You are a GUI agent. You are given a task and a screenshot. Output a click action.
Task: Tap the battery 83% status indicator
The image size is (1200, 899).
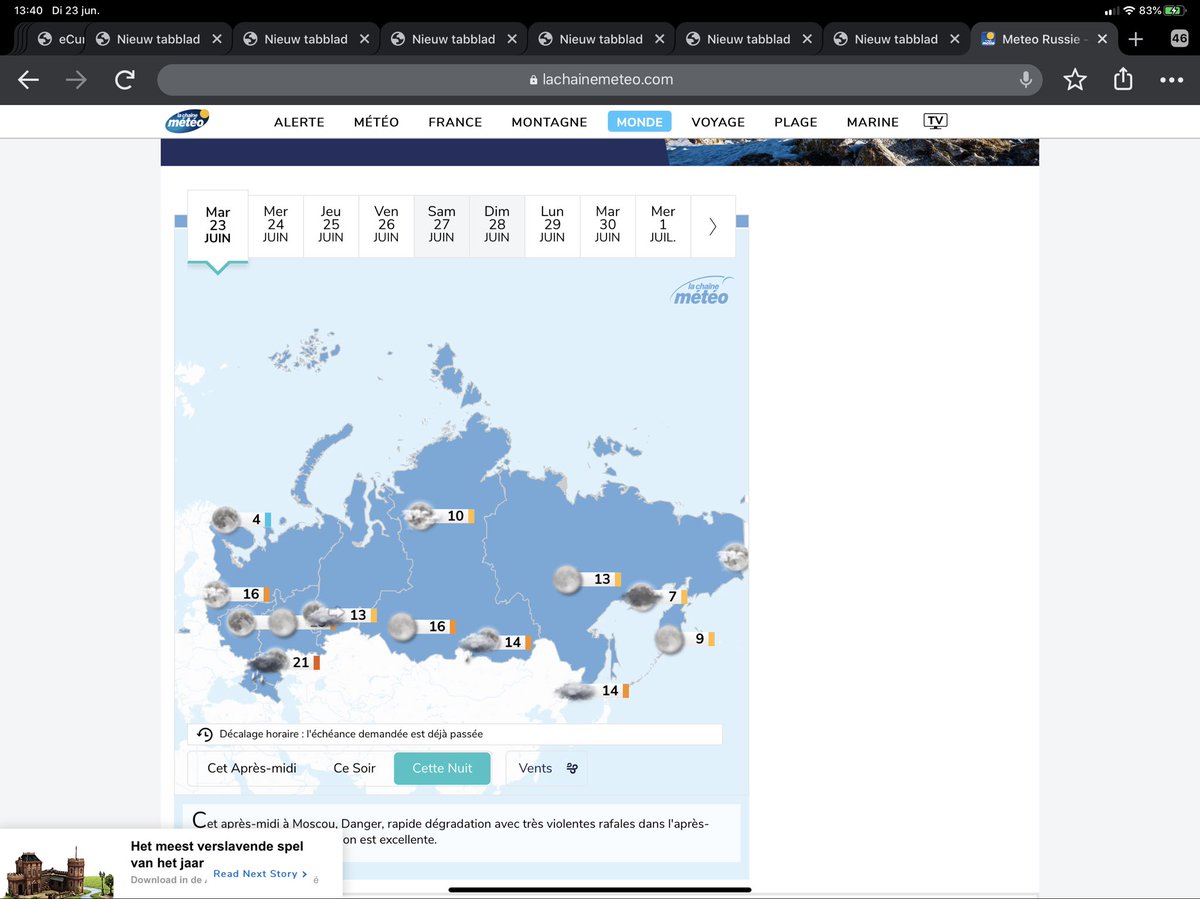pyautogui.click(x=1162, y=10)
